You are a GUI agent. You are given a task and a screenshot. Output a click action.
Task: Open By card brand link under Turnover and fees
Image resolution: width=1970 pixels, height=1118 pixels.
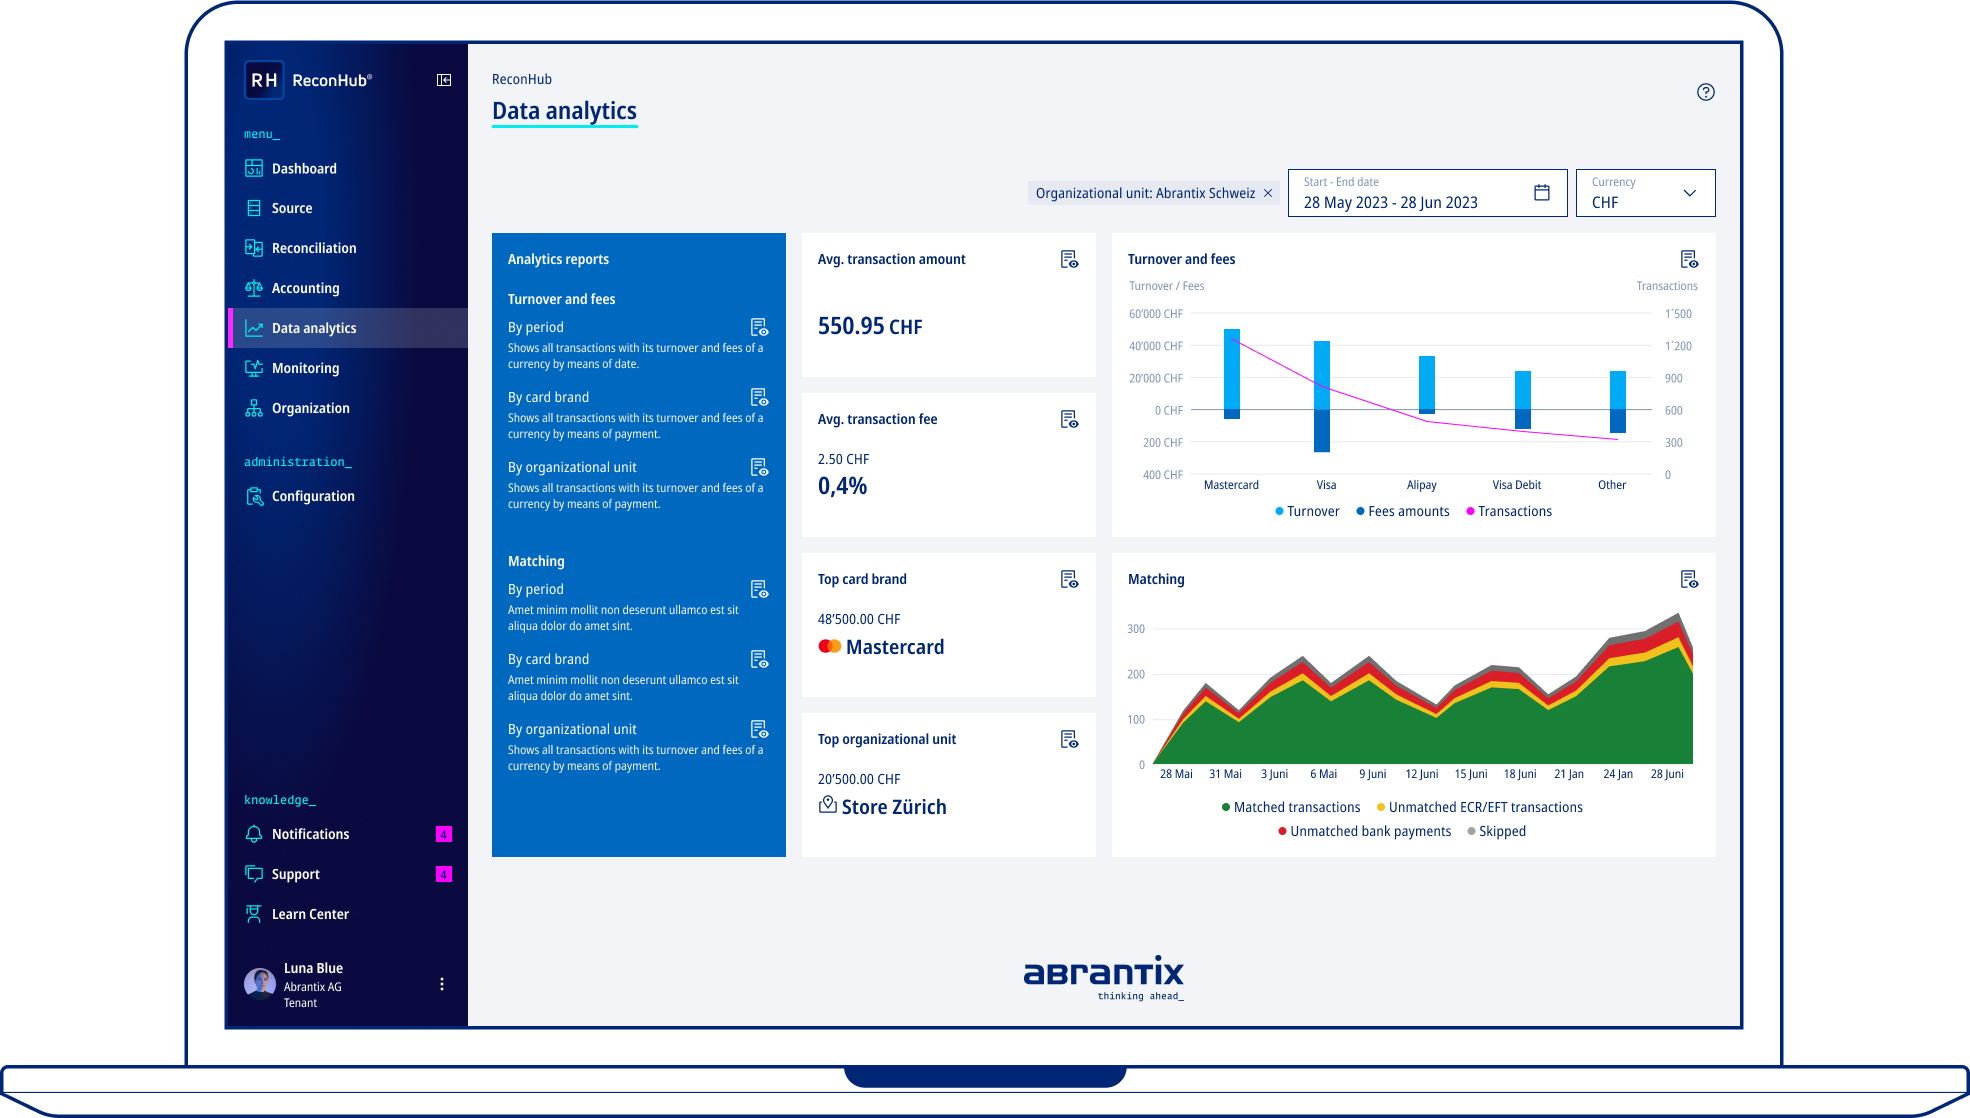pyautogui.click(x=548, y=397)
